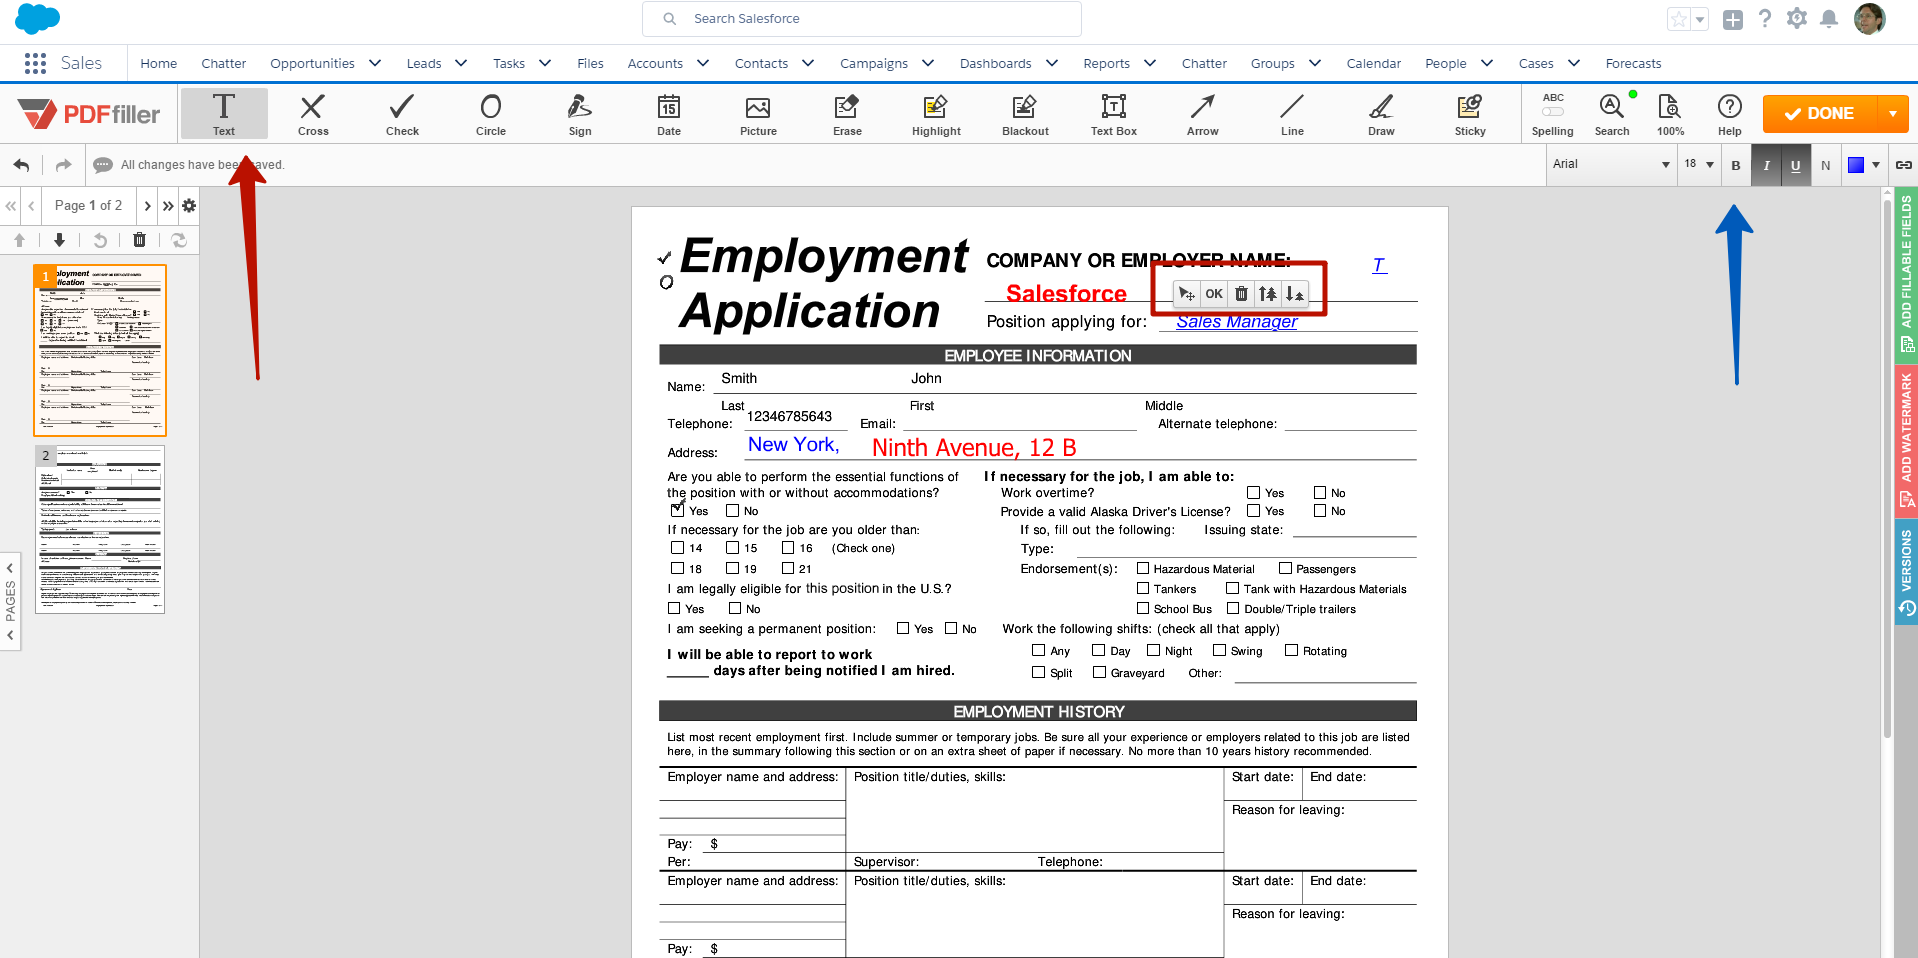Activate the Draw tool
Screen dimensions: 1918x958
coord(1381,113)
